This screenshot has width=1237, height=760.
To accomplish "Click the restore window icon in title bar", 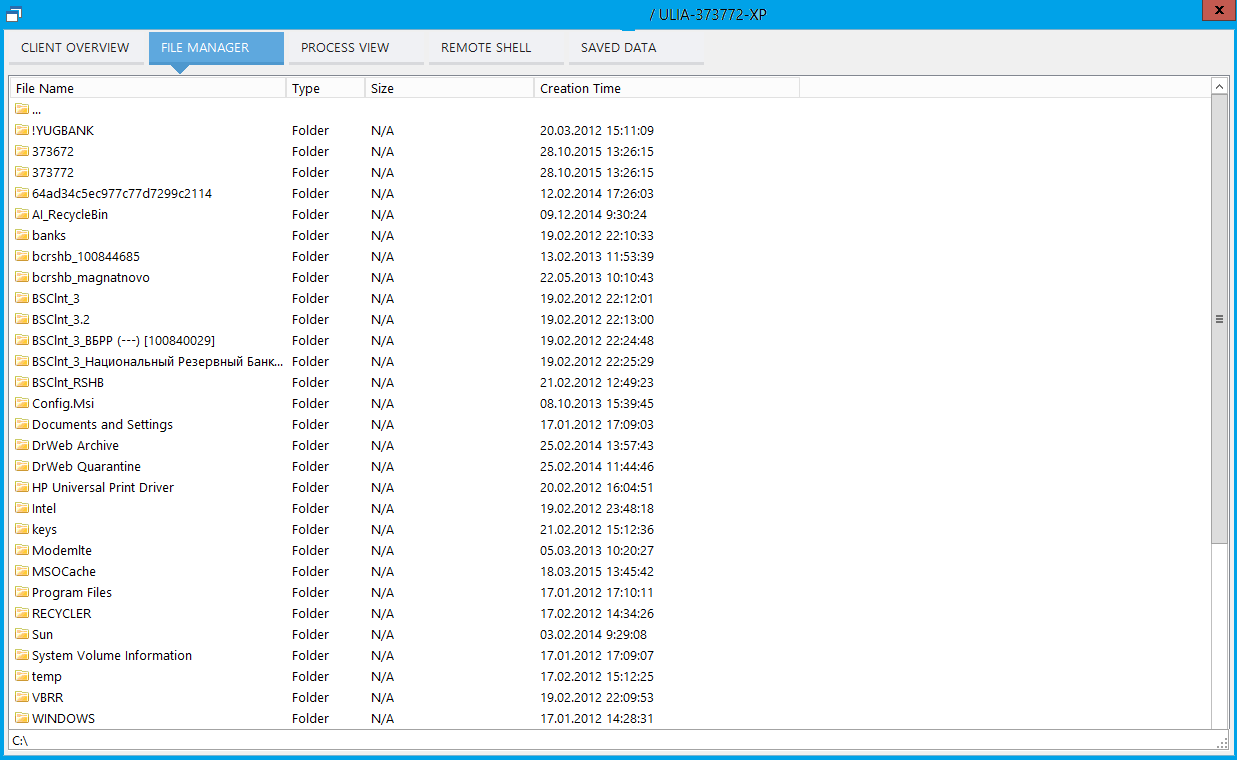I will tap(13, 14).
